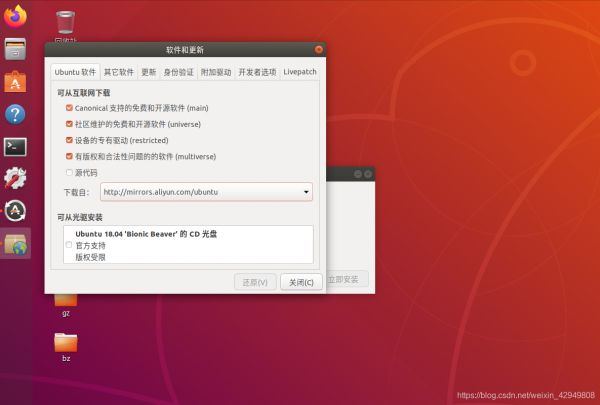The width and height of the screenshot is (600, 405).
Task: Open the bz folder on desktop
Action: click(66, 347)
